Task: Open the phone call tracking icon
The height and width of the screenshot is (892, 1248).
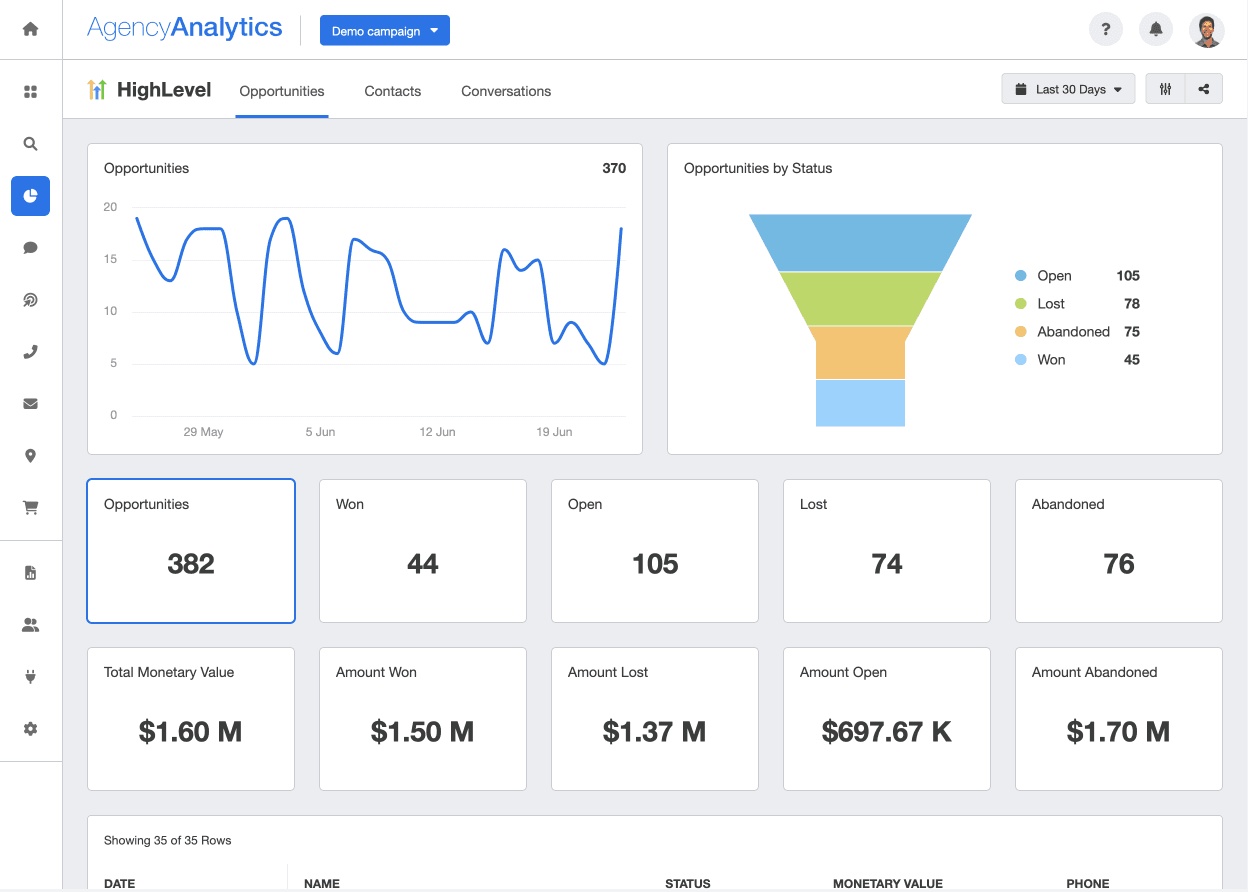Action: pos(30,352)
